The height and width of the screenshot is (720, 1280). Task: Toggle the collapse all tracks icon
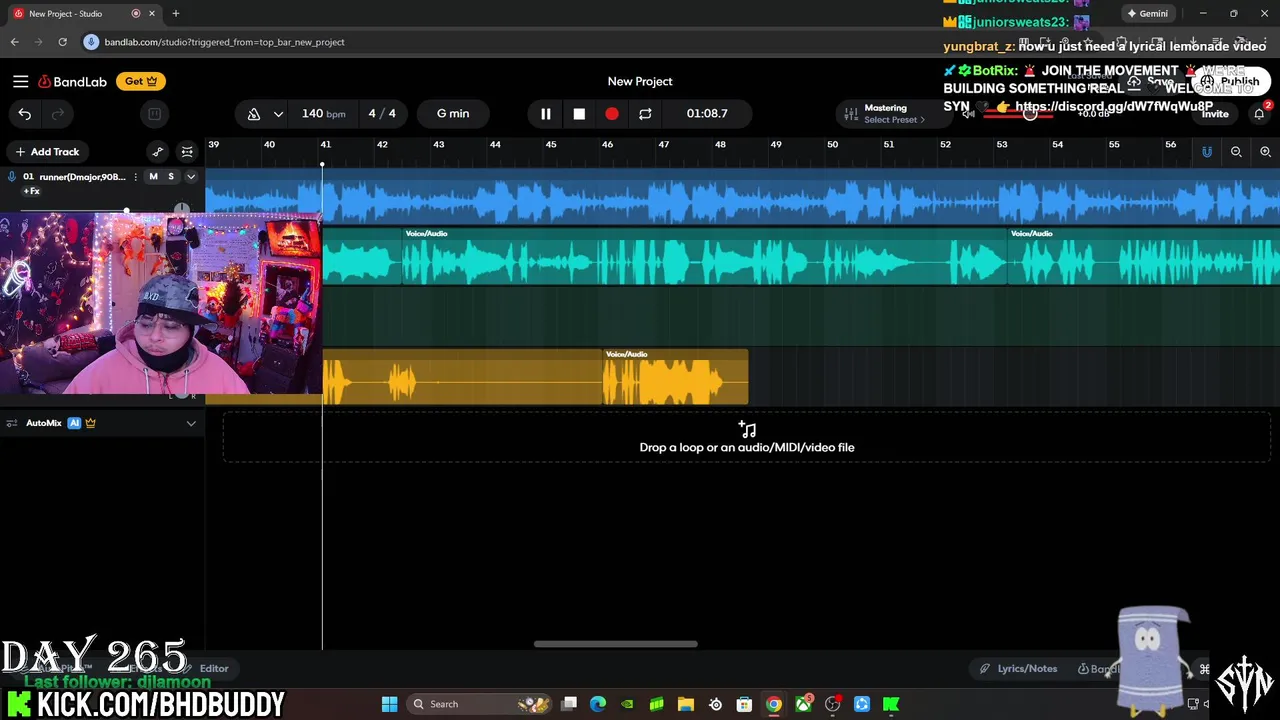coord(187,152)
